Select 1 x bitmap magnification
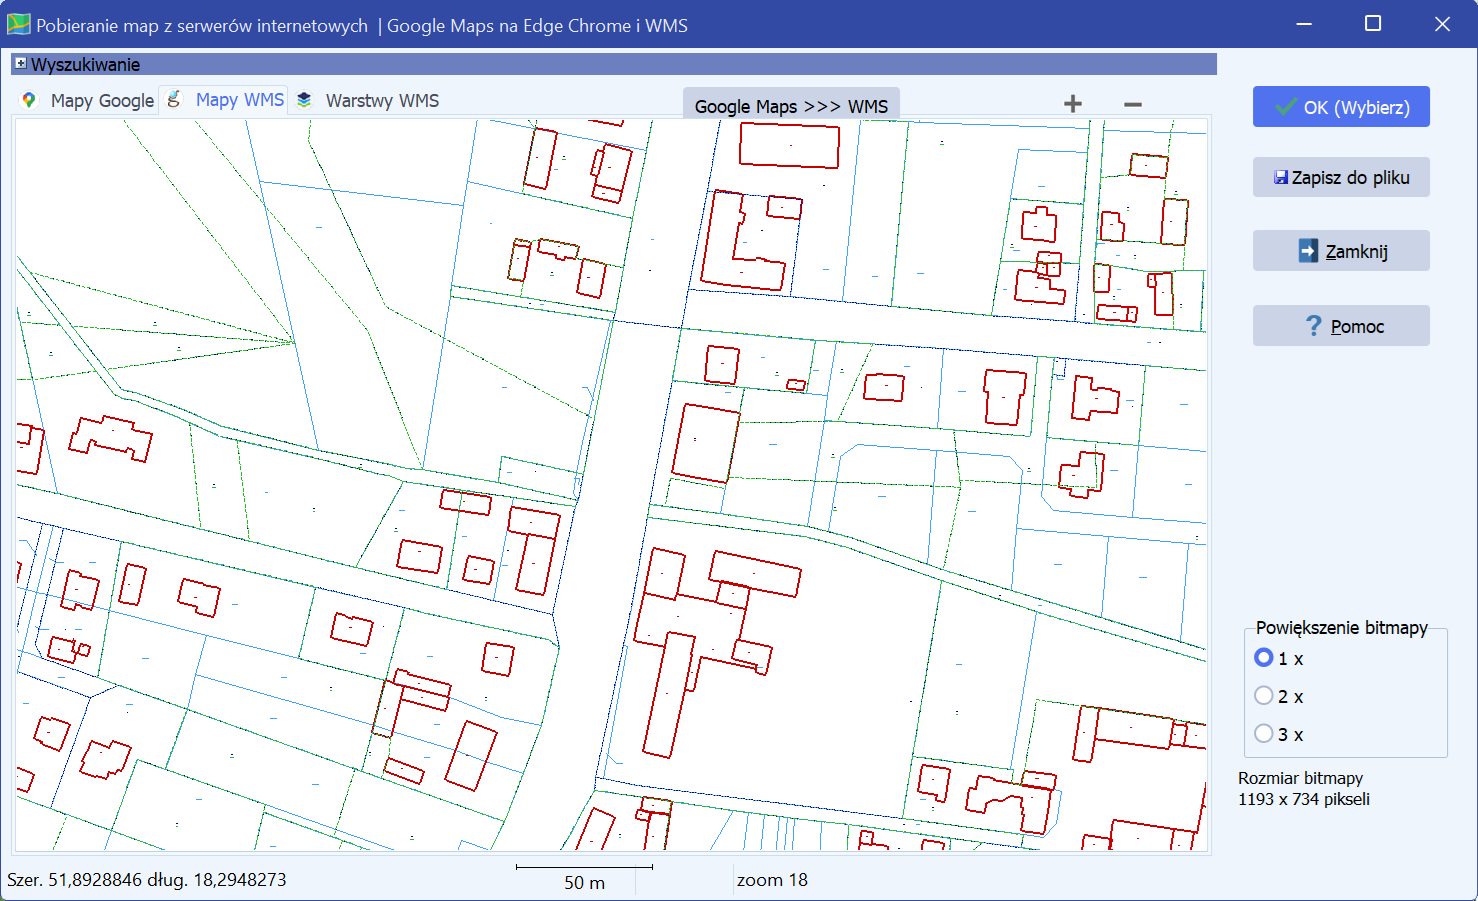Image resolution: width=1478 pixels, height=901 pixels. (x=1264, y=658)
